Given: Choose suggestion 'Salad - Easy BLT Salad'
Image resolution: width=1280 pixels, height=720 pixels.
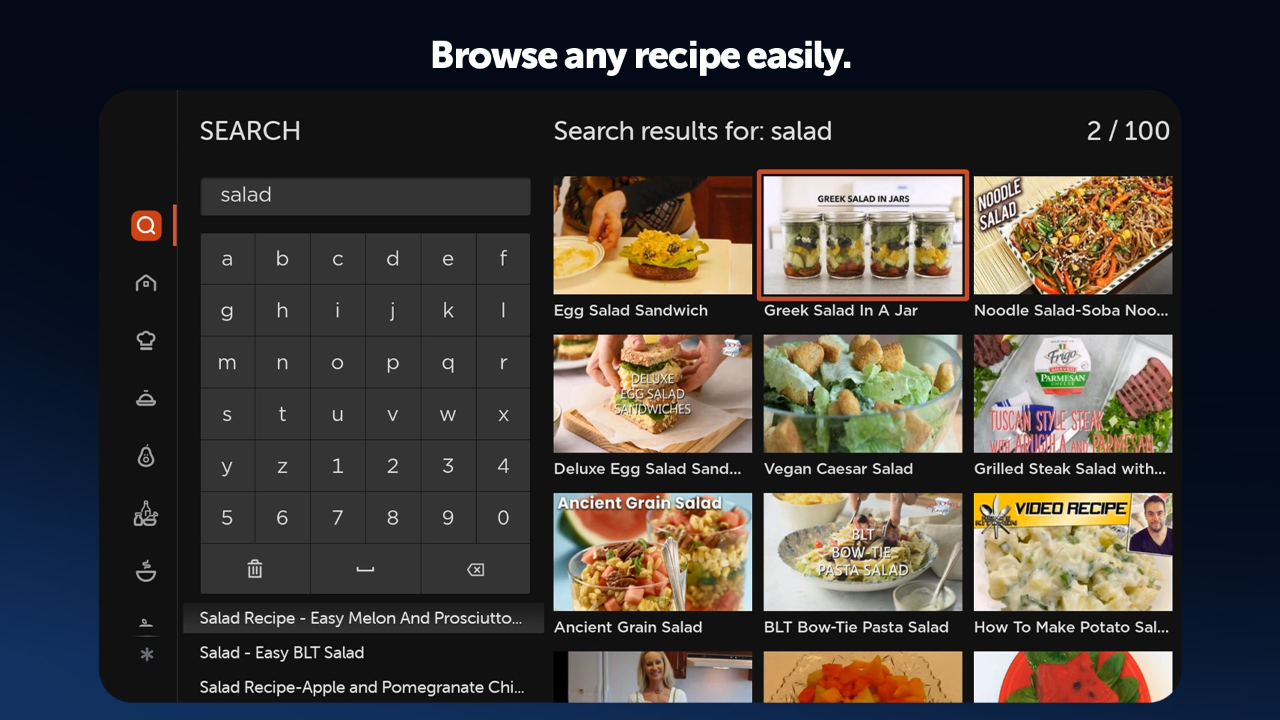Looking at the screenshot, I should [281, 652].
